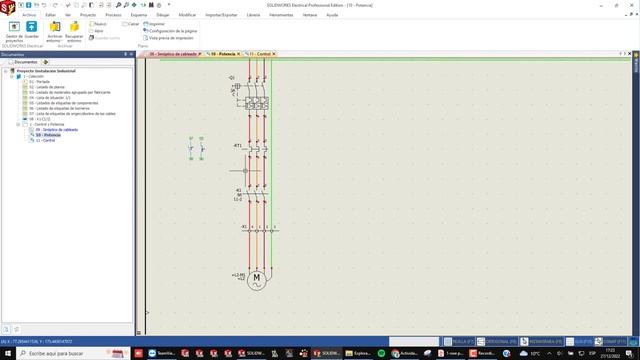Toggle the fourth mode button in status bar
640x360 pixels.
click(579, 341)
